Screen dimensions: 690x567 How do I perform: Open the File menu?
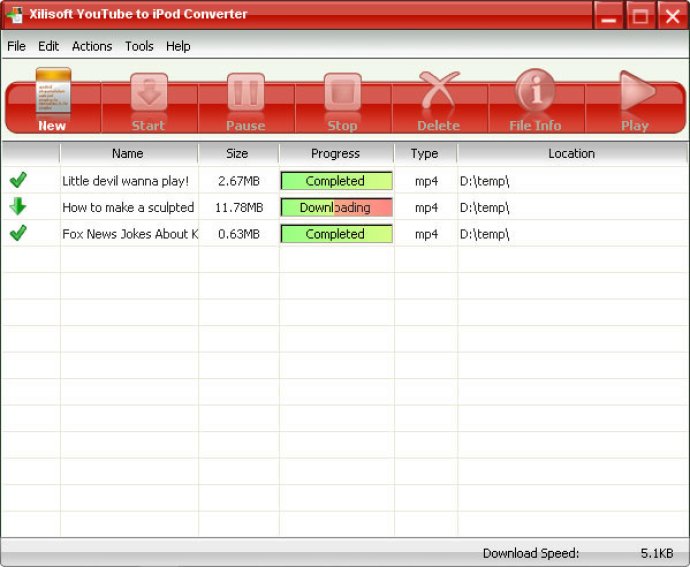click(16, 46)
